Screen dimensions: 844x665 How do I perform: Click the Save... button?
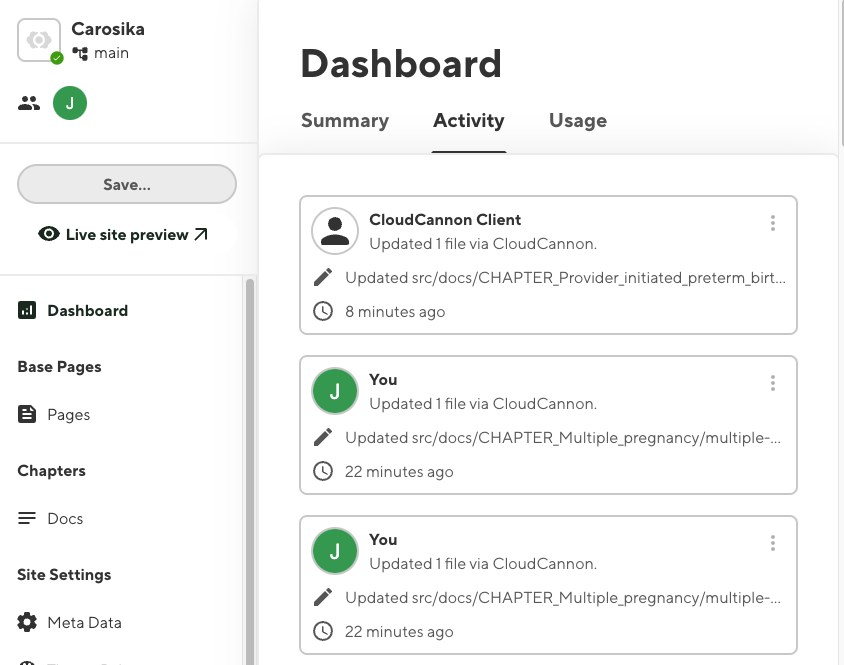pyautogui.click(x=127, y=185)
